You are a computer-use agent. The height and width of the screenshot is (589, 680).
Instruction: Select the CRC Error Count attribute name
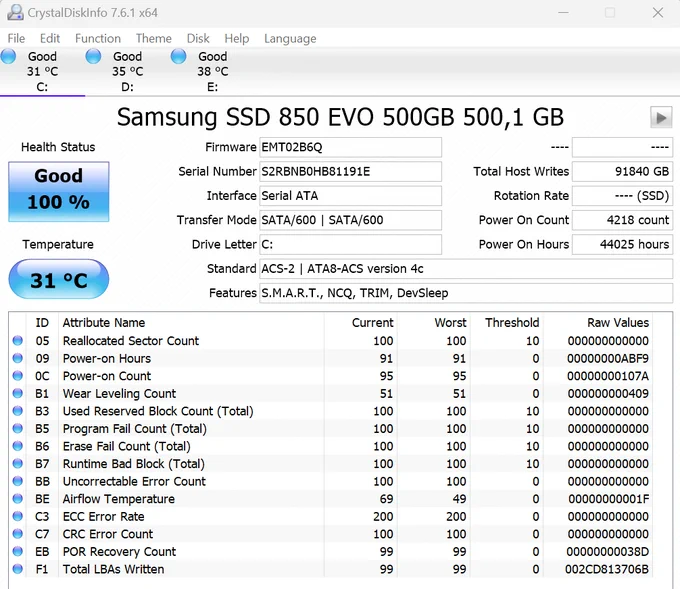pos(108,534)
